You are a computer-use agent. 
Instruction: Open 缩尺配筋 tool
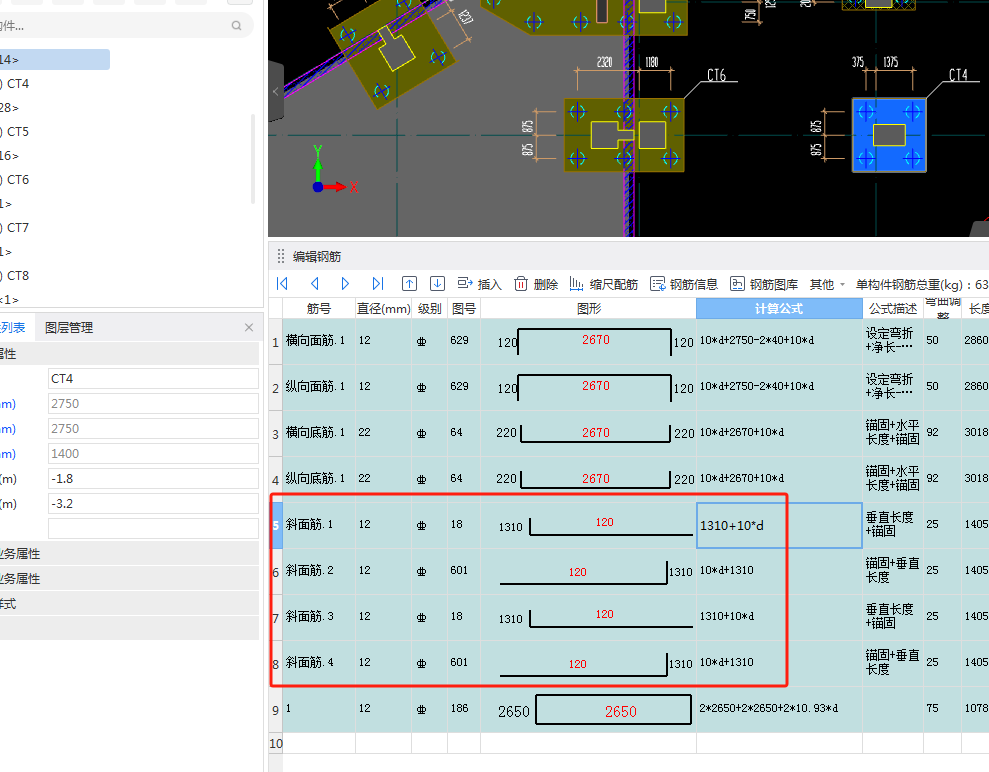(604, 284)
